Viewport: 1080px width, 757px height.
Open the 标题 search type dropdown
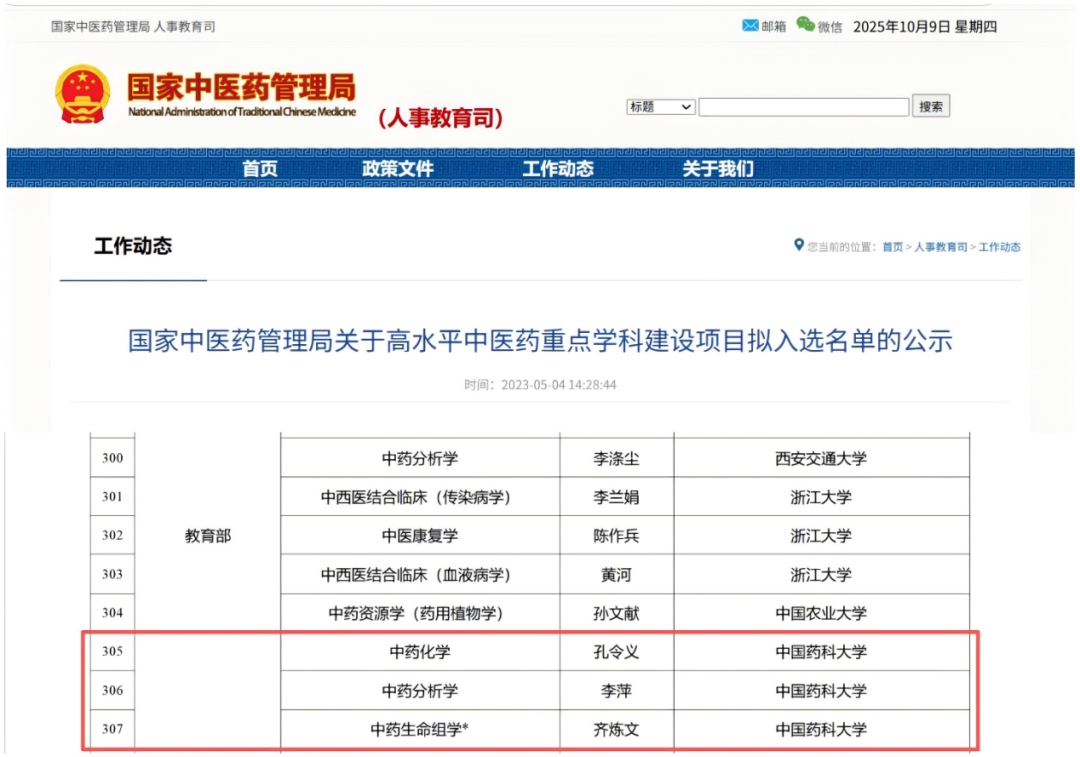pyautogui.click(x=660, y=107)
